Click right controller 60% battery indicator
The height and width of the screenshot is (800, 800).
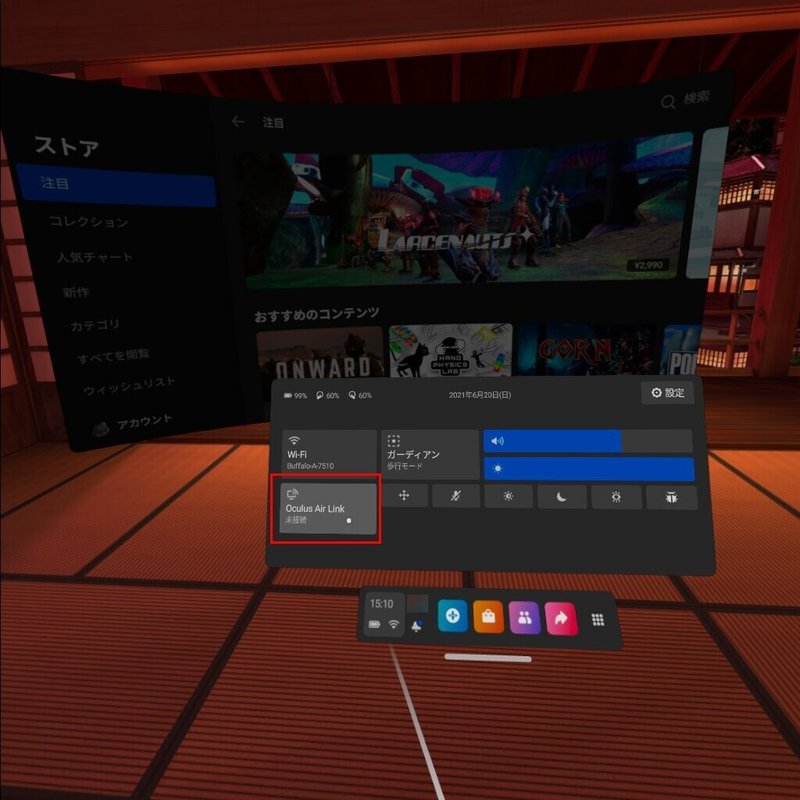(x=360, y=395)
